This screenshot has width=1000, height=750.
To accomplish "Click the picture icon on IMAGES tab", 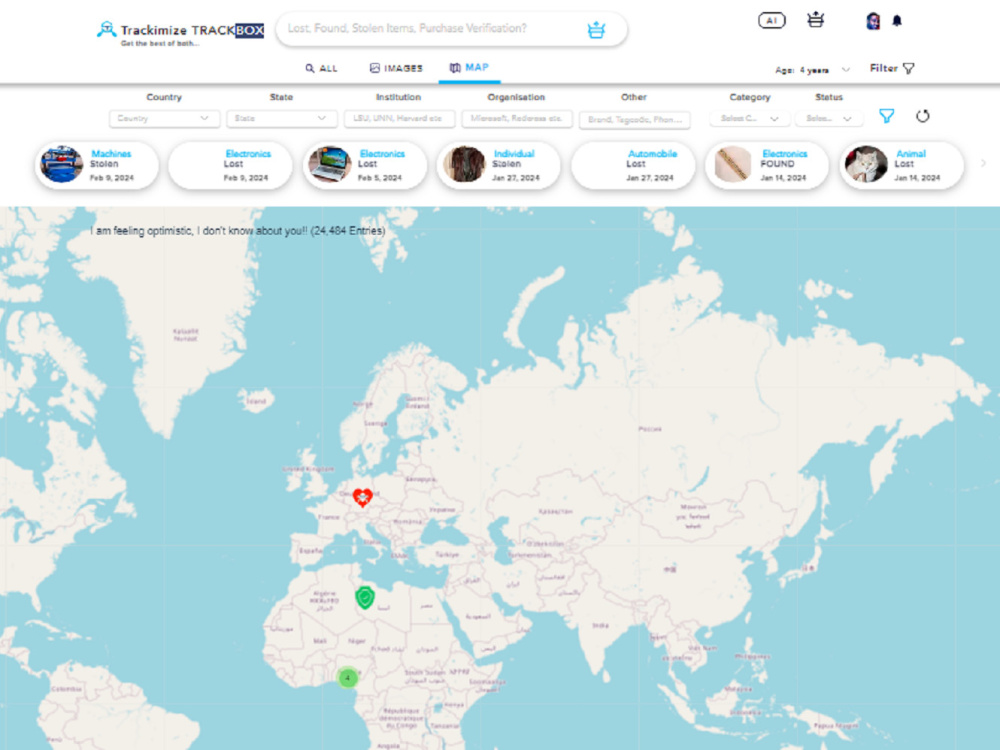I will 374,68.
